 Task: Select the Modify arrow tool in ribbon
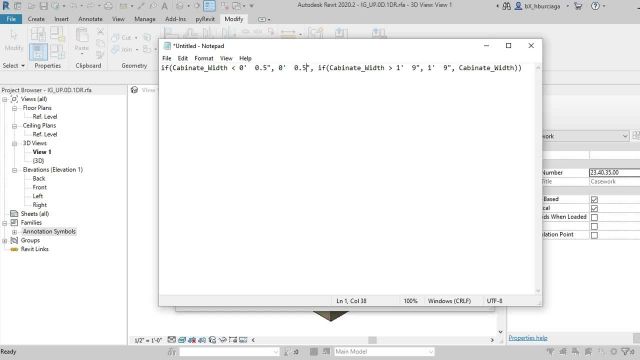(13, 40)
